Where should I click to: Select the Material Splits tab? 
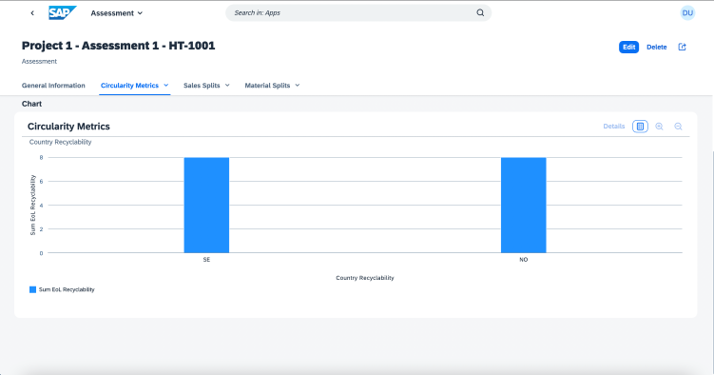pos(267,85)
